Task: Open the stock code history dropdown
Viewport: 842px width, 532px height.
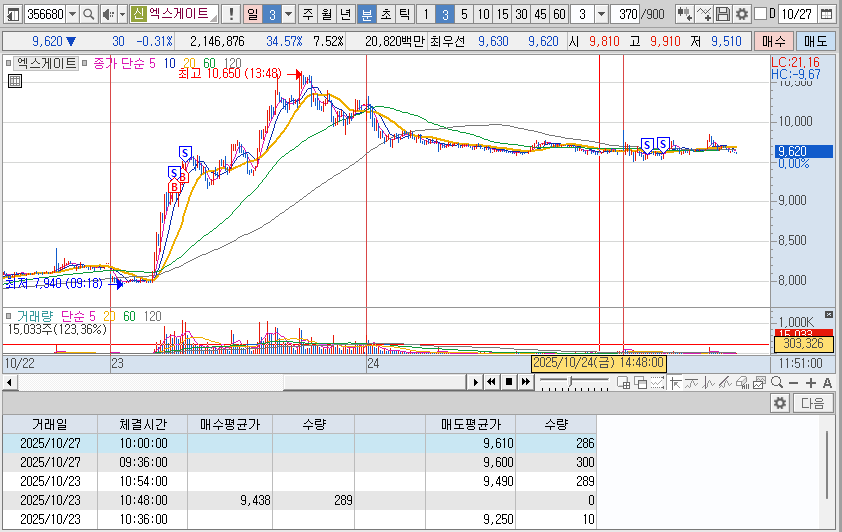Action: pyautogui.click(x=71, y=14)
